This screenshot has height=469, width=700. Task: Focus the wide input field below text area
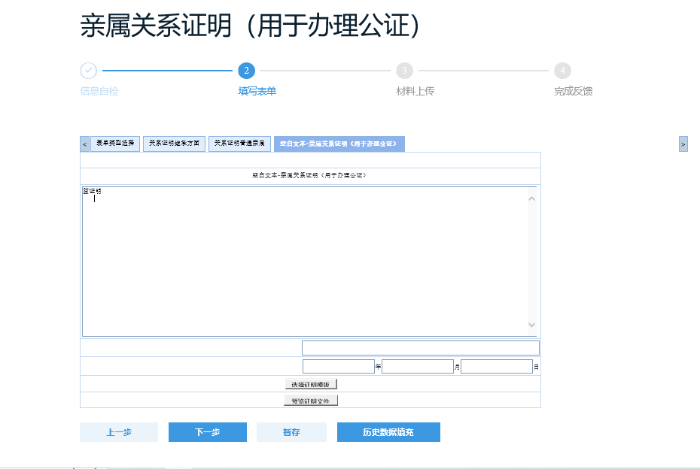[420, 348]
